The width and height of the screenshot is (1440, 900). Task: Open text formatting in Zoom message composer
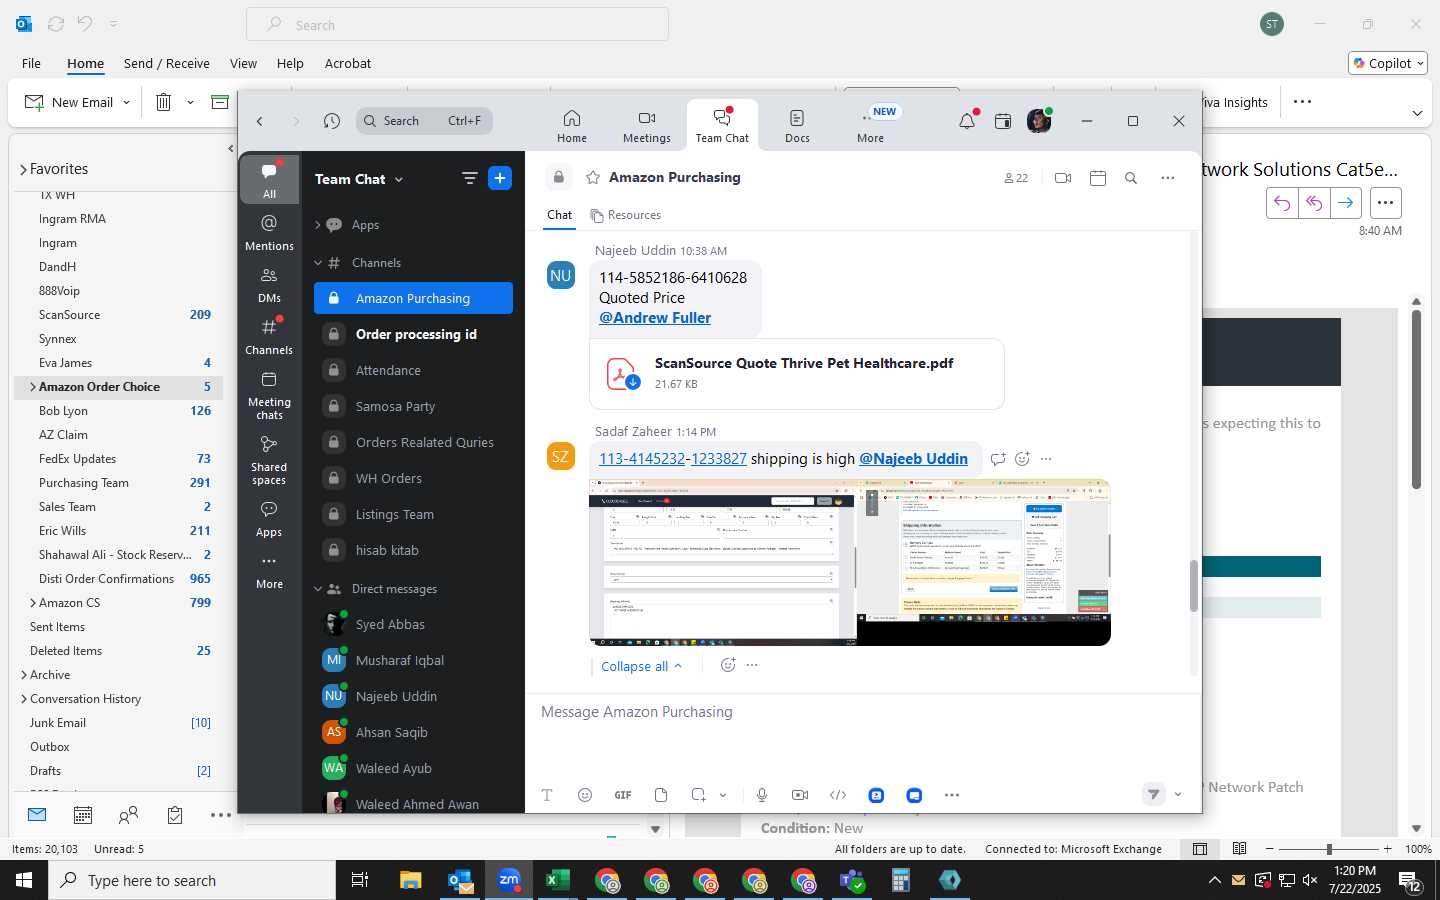pos(547,795)
